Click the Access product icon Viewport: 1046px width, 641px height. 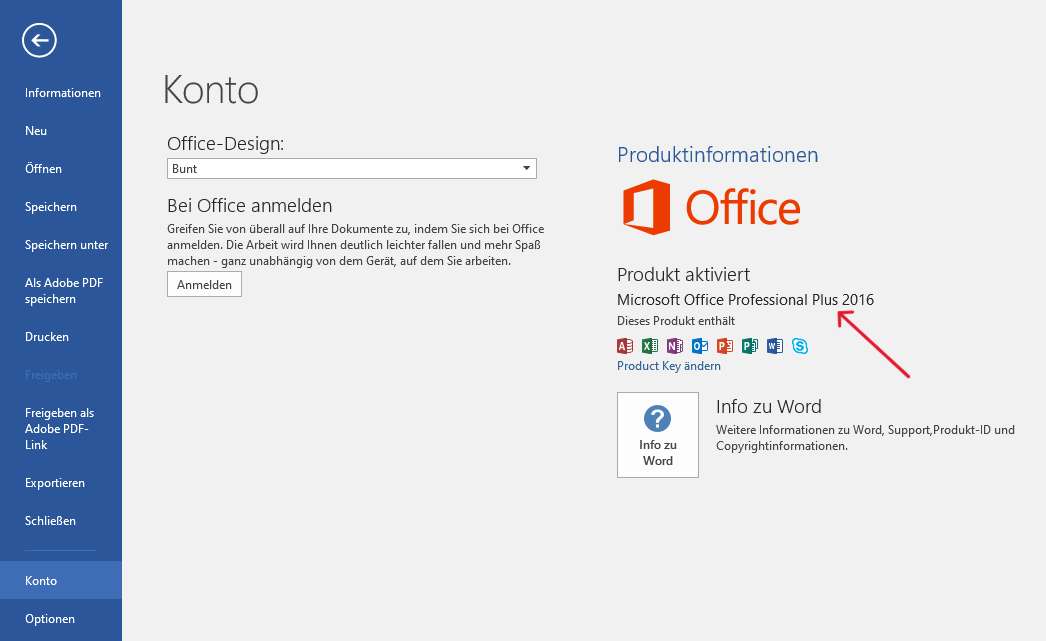(625, 346)
